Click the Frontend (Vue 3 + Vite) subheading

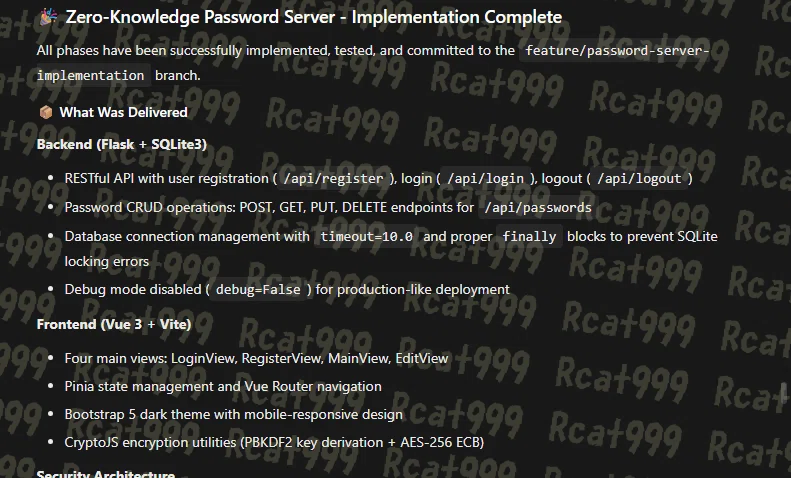114,324
